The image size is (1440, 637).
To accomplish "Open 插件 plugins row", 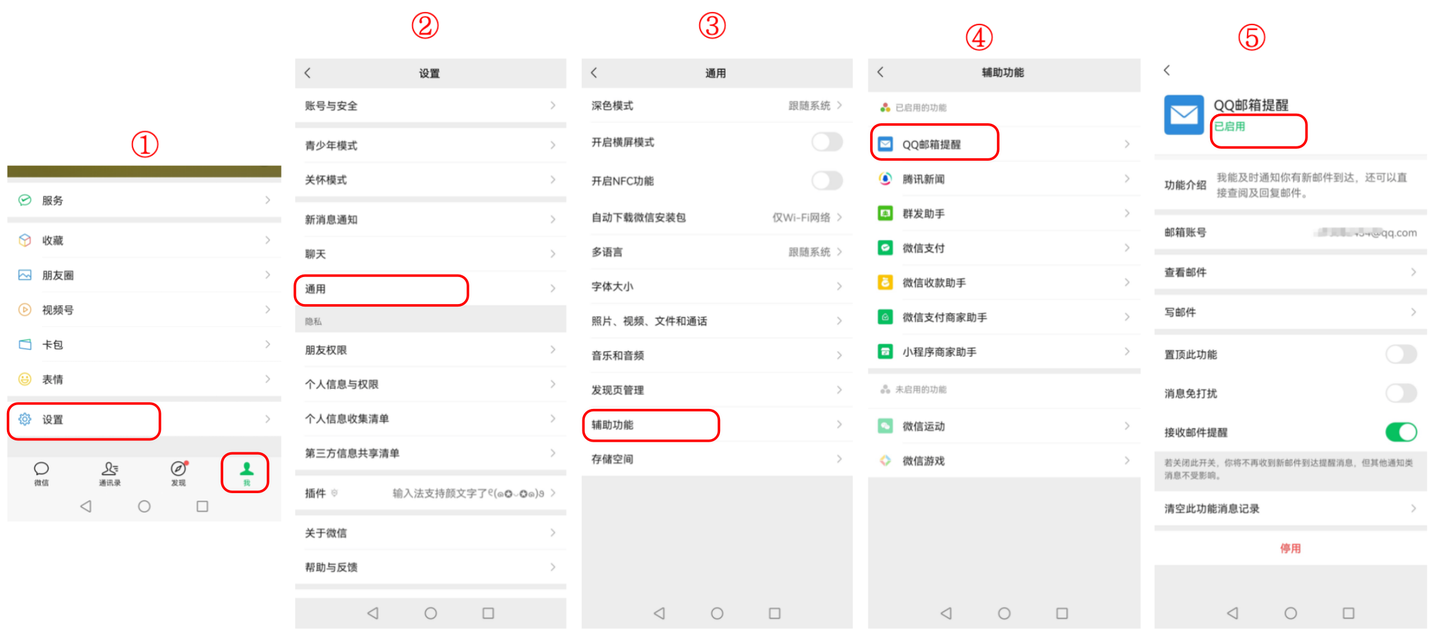I will coord(430,493).
